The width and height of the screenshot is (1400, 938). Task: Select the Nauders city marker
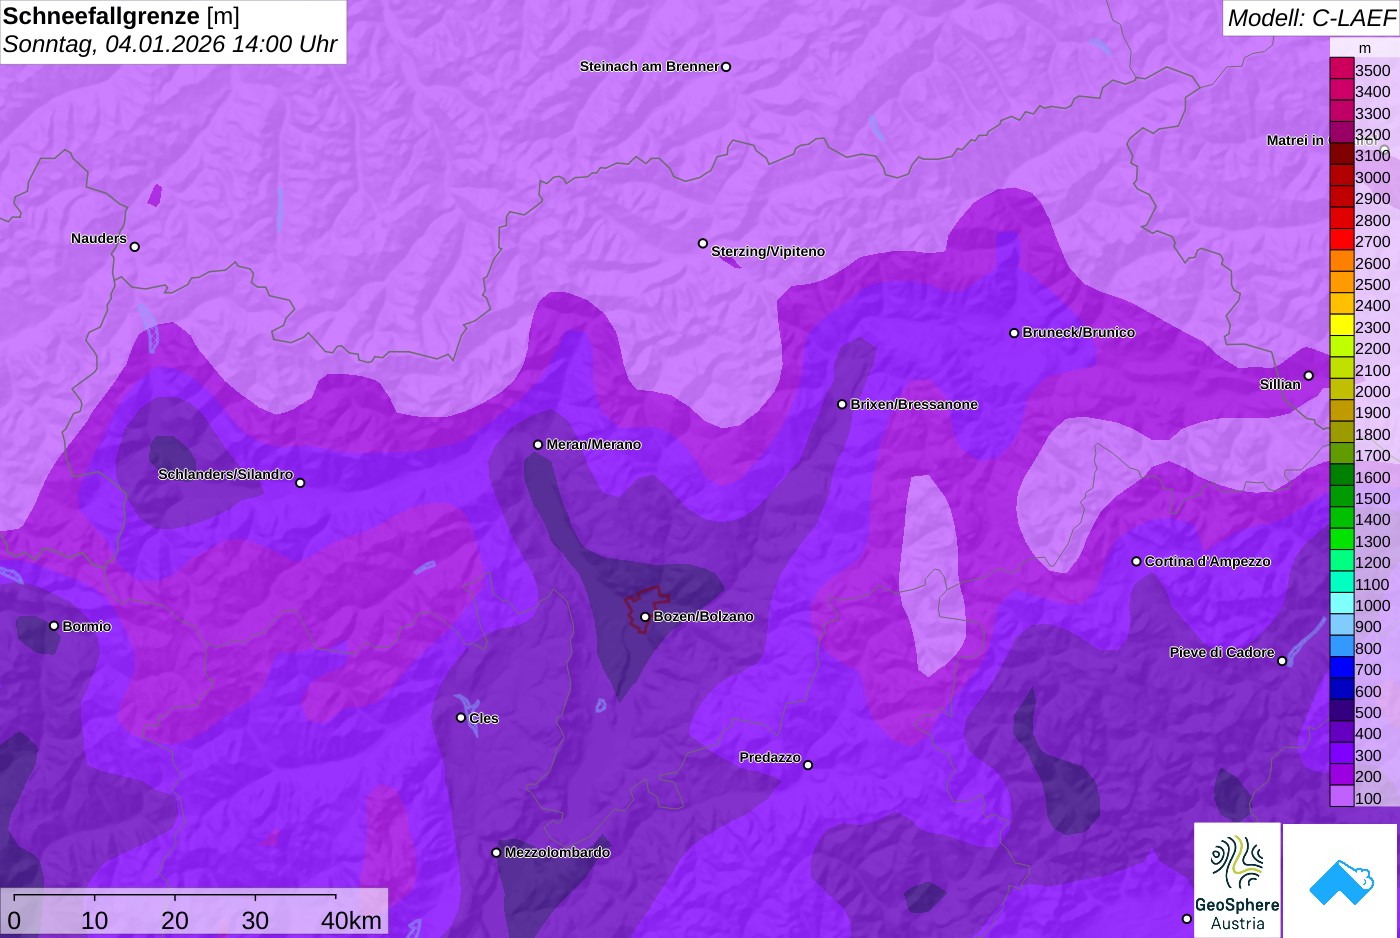(x=135, y=247)
